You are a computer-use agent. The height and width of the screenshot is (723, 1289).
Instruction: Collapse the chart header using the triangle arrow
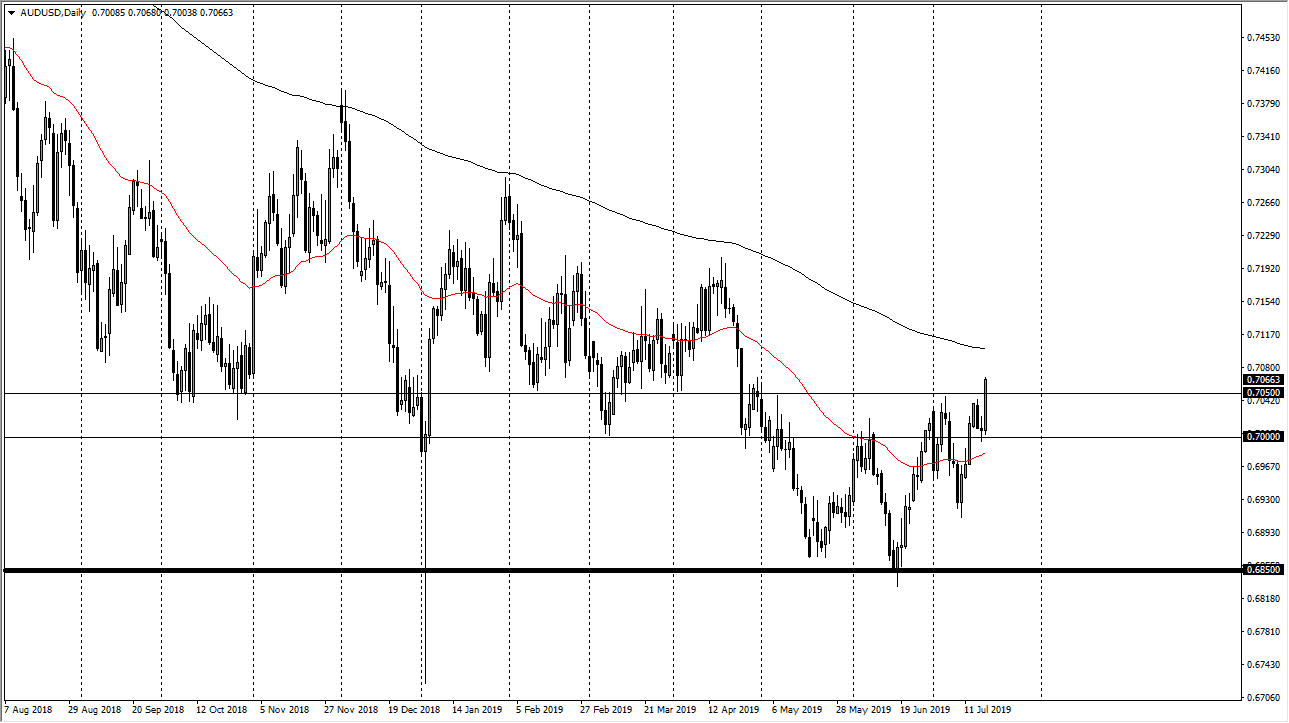click(x=11, y=14)
